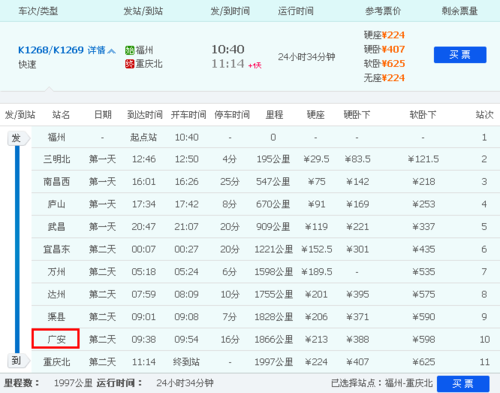
Task: Click the footer 1997公里 mileage value
Action: click(x=73, y=383)
